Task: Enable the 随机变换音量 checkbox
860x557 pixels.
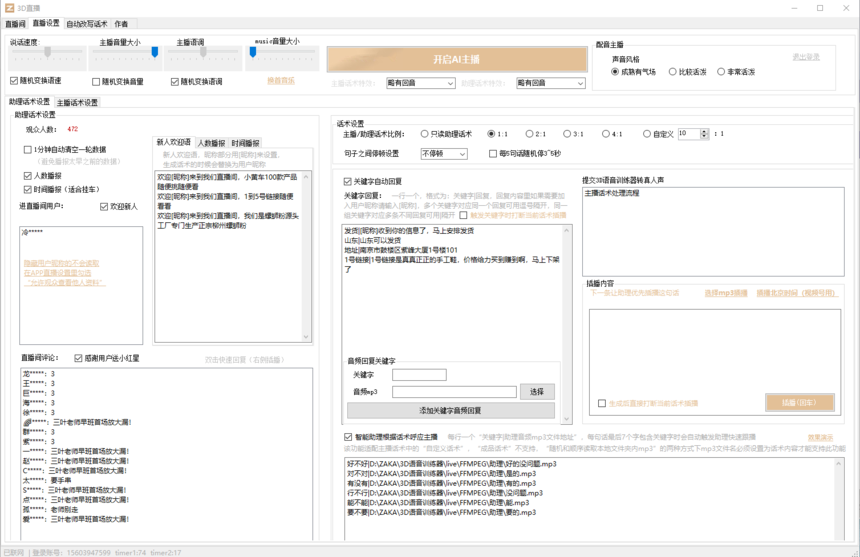Action: (x=97, y=81)
